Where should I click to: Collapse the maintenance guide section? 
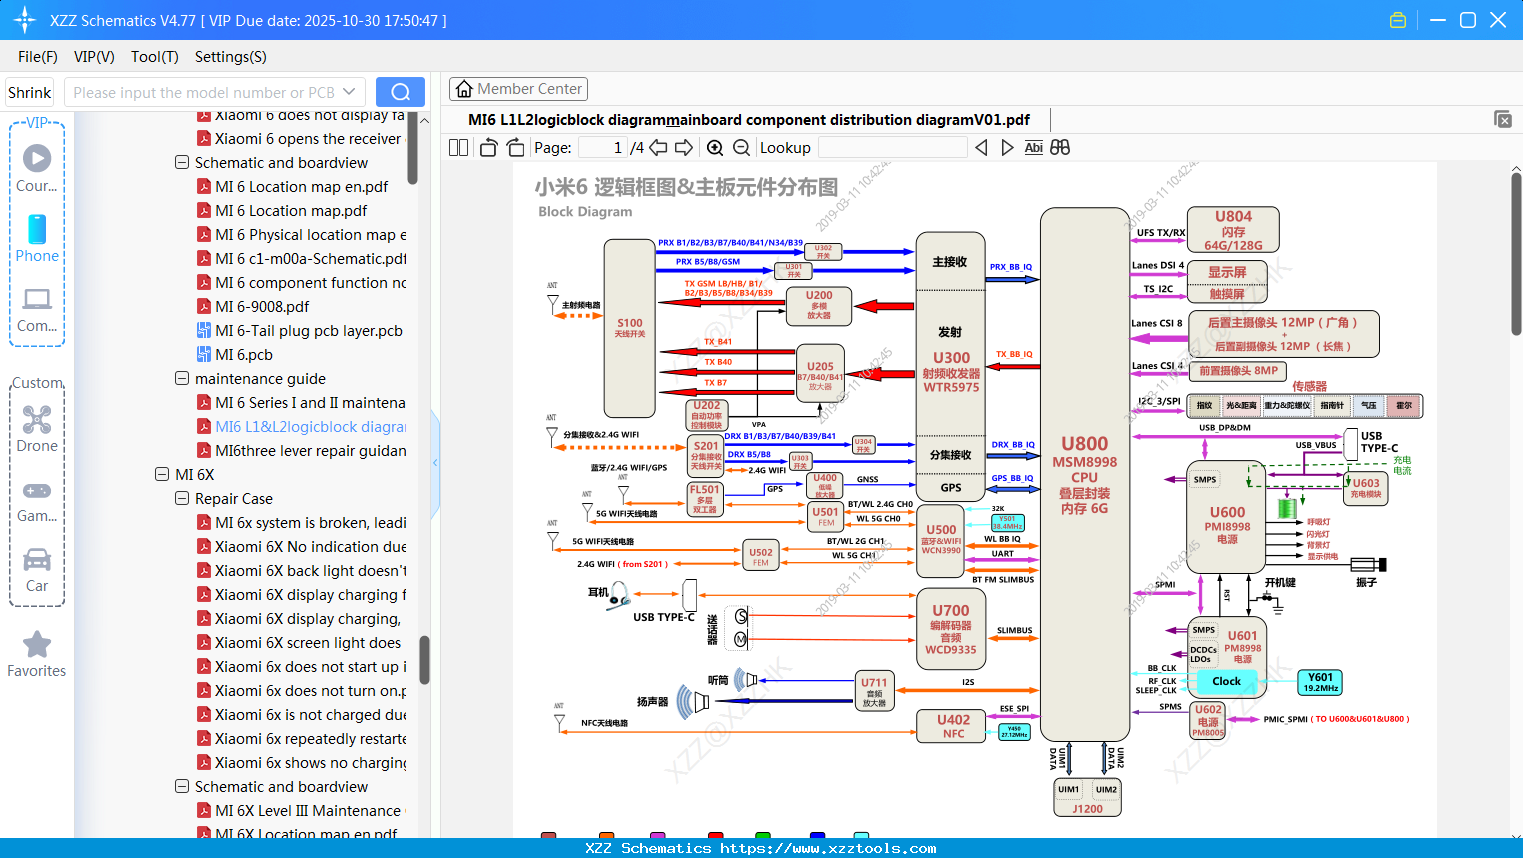181,378
